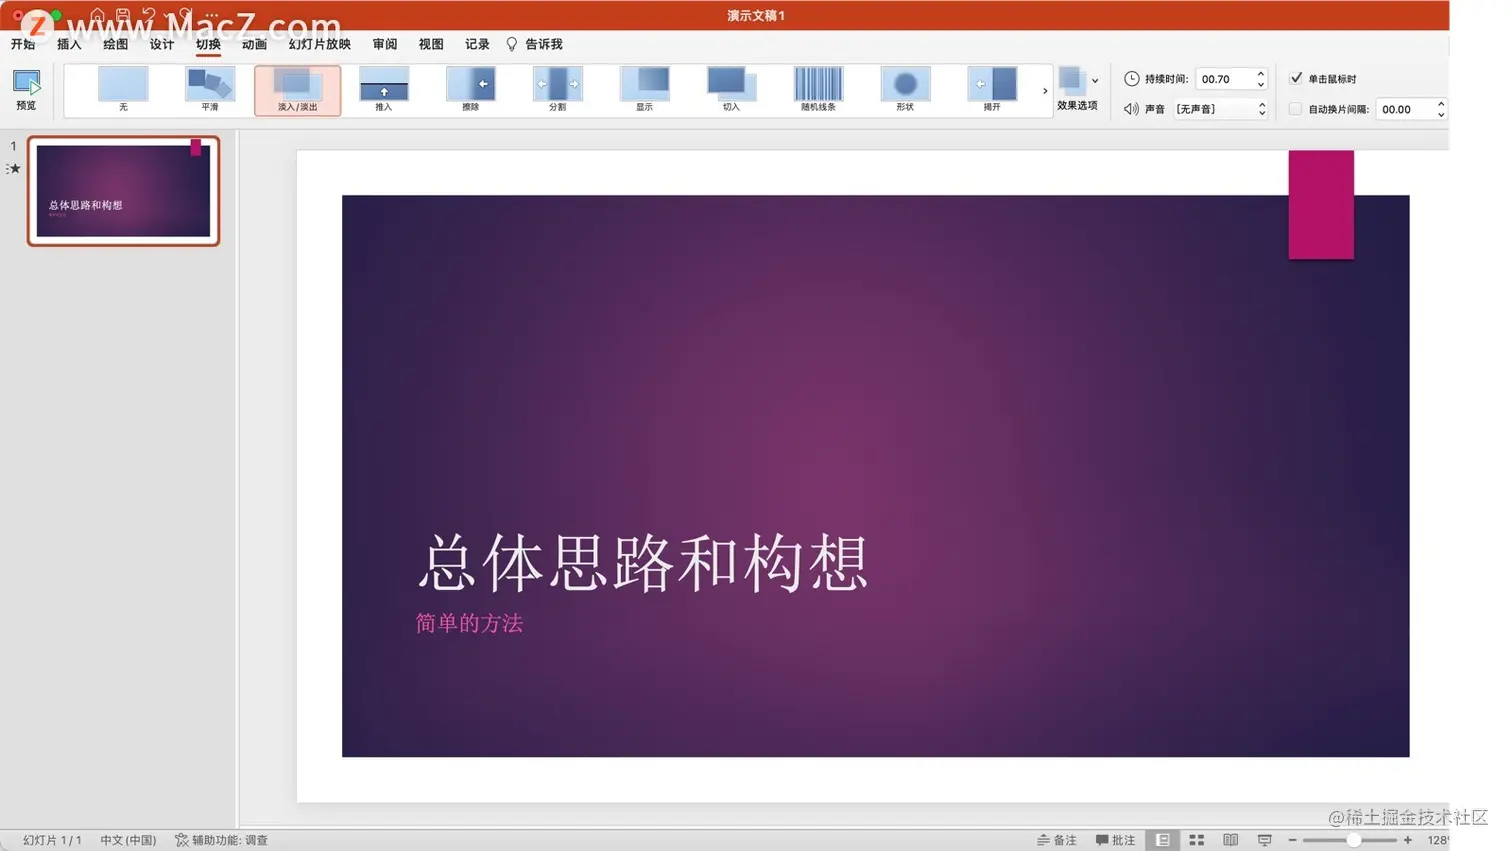
Task: Switch to Slide Sorter view icon
Action: tap(1196, 840)
